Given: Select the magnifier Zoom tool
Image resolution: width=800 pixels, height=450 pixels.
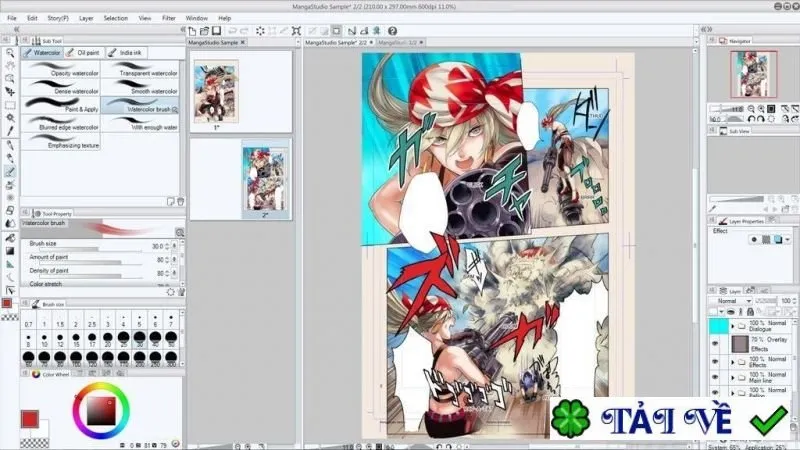Looking at the screenshot, I should [x=10, y=53].
